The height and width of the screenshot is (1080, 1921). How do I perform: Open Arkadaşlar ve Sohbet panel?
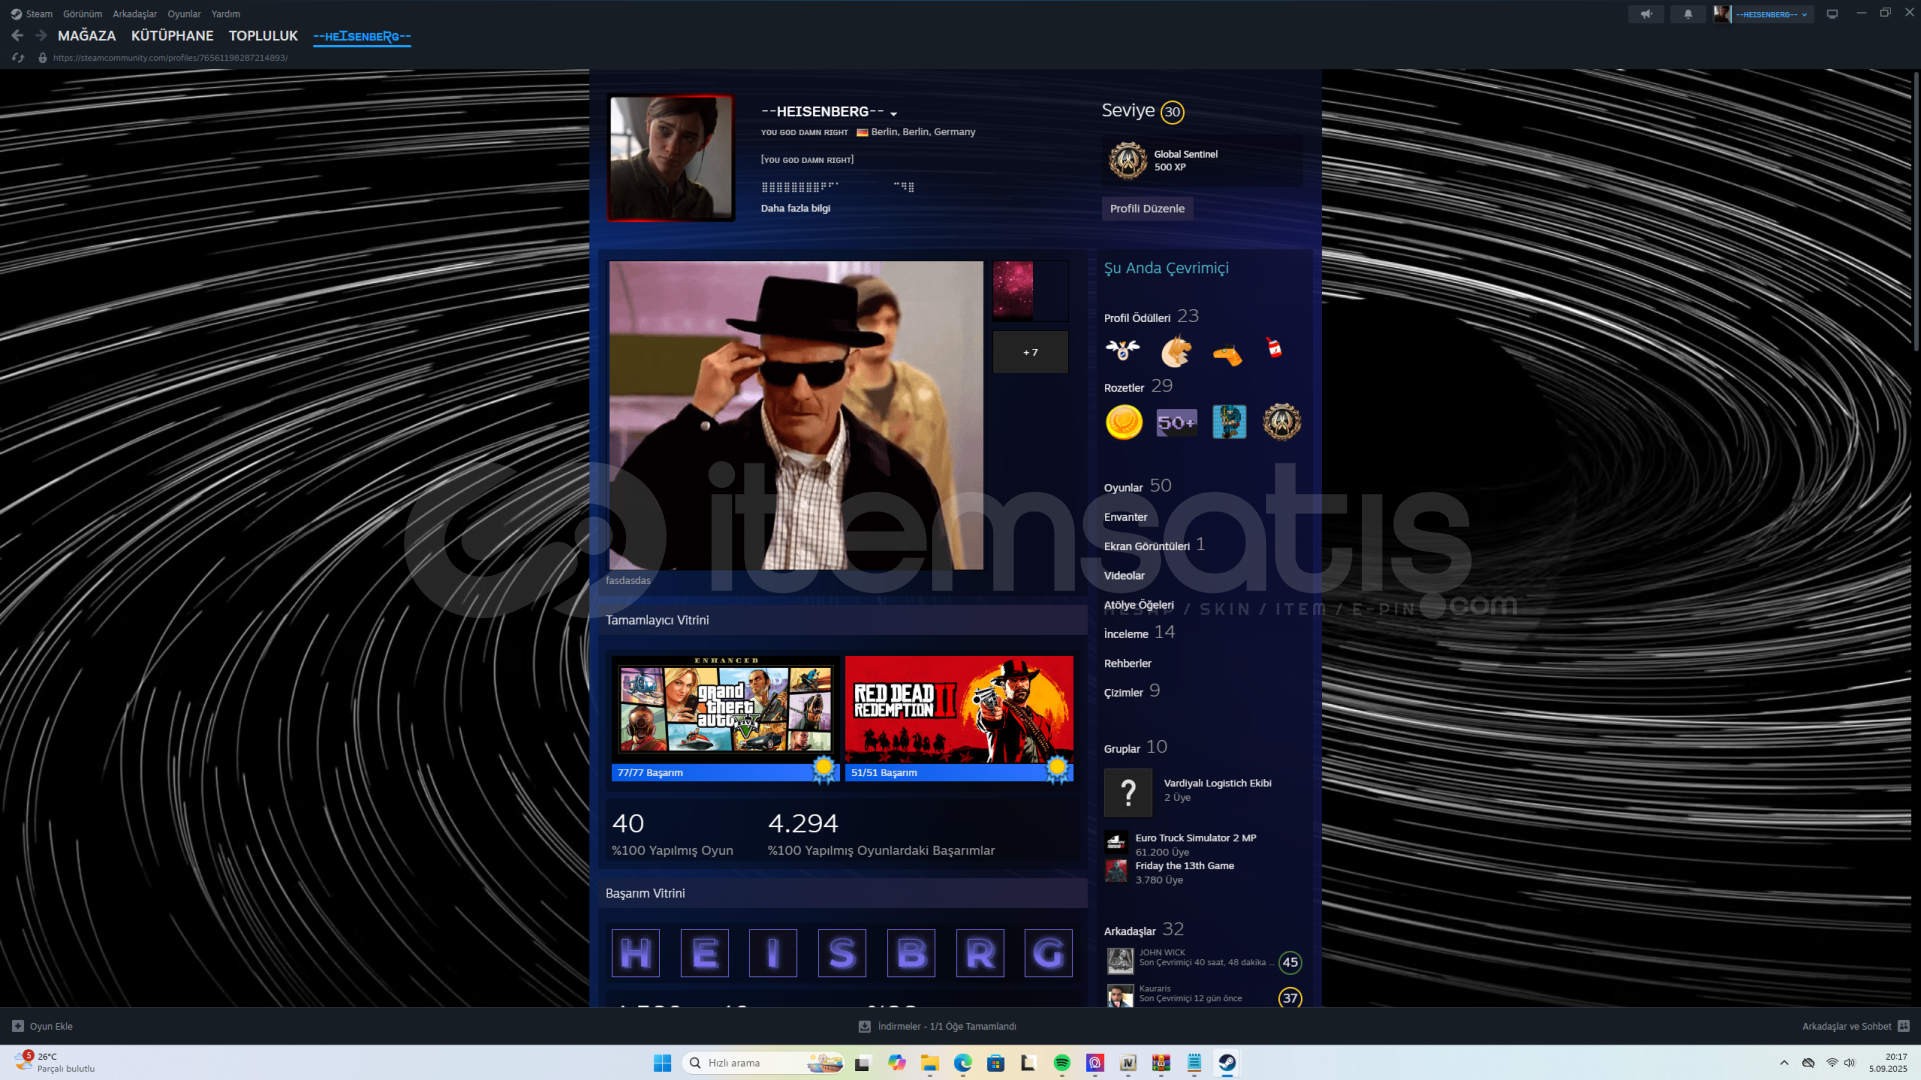point(1855,1027)
